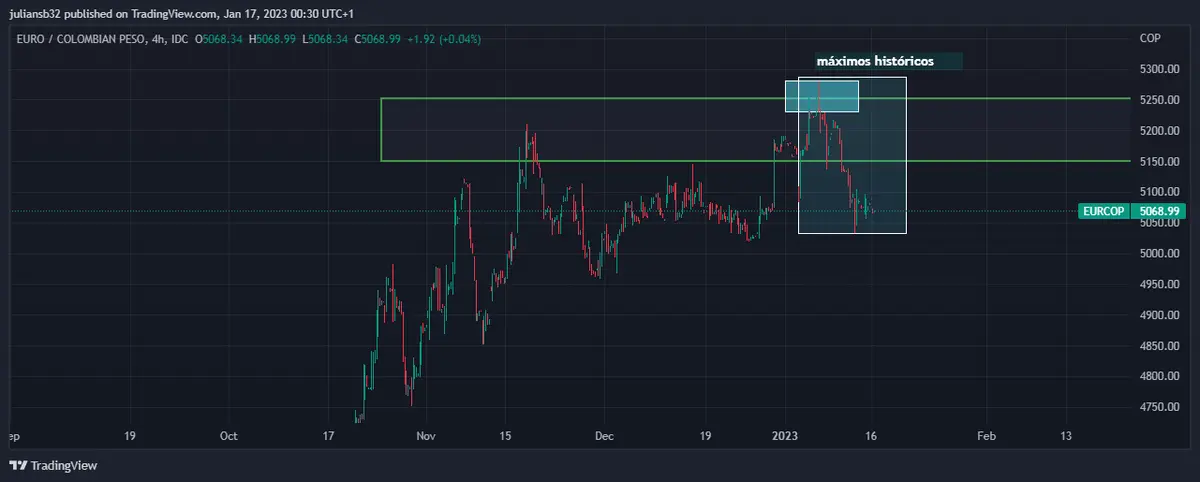Click the TradingView logo icon
The height and width of the screenshot is (482, 1200).
pyautogui.click(x=17, y=465)
